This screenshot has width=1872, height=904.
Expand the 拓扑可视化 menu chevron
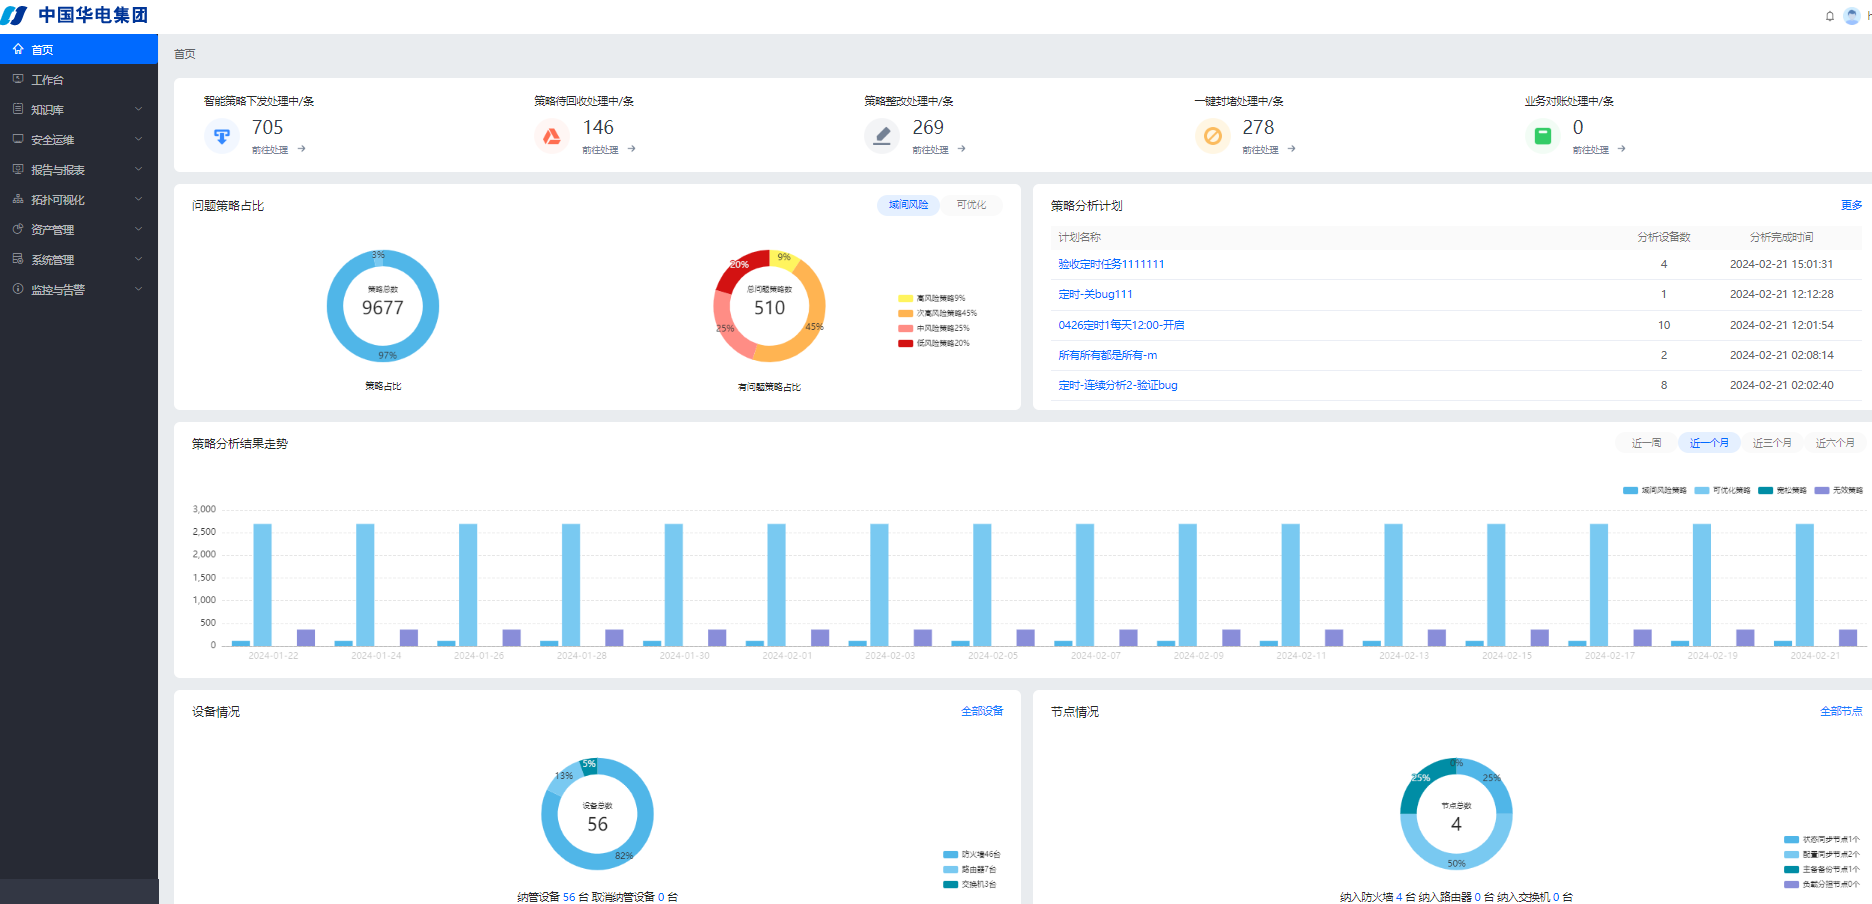coord(138,199)
